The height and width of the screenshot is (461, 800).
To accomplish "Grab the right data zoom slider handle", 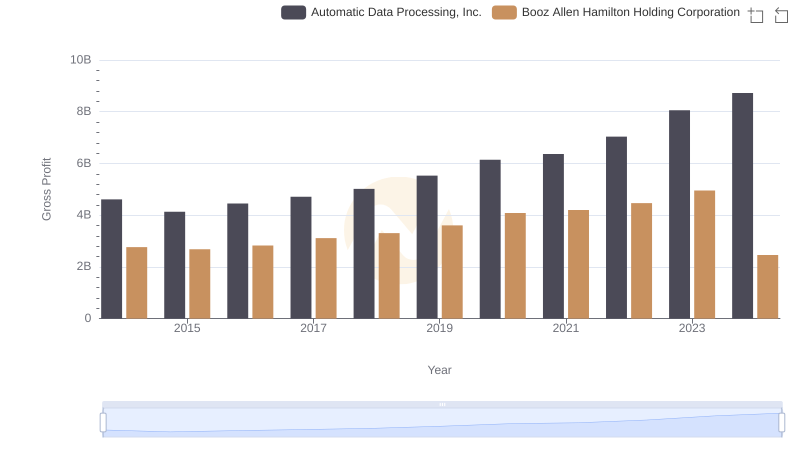I will tap(782, 423).
